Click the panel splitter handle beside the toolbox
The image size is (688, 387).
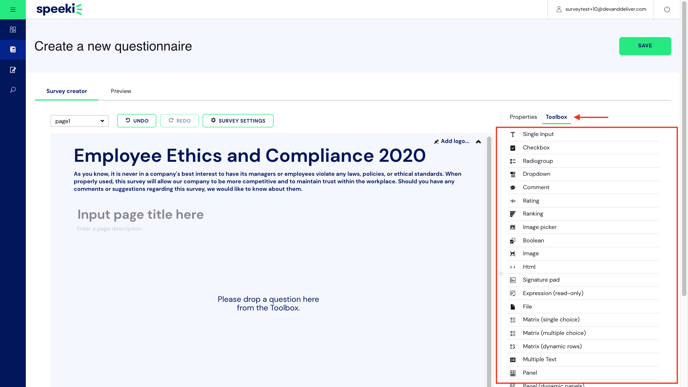(x=501, y=273)
